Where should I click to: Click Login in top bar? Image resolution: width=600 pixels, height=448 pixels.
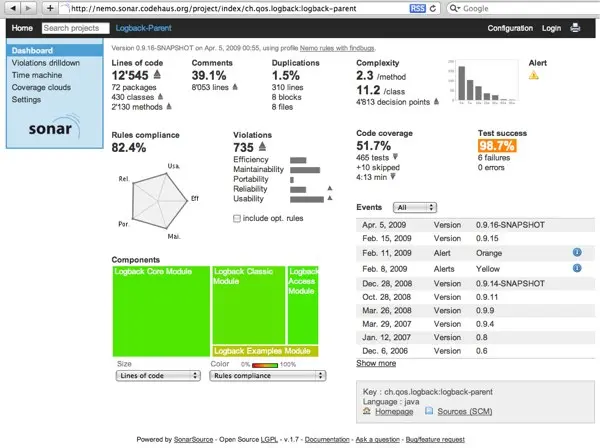551,28
